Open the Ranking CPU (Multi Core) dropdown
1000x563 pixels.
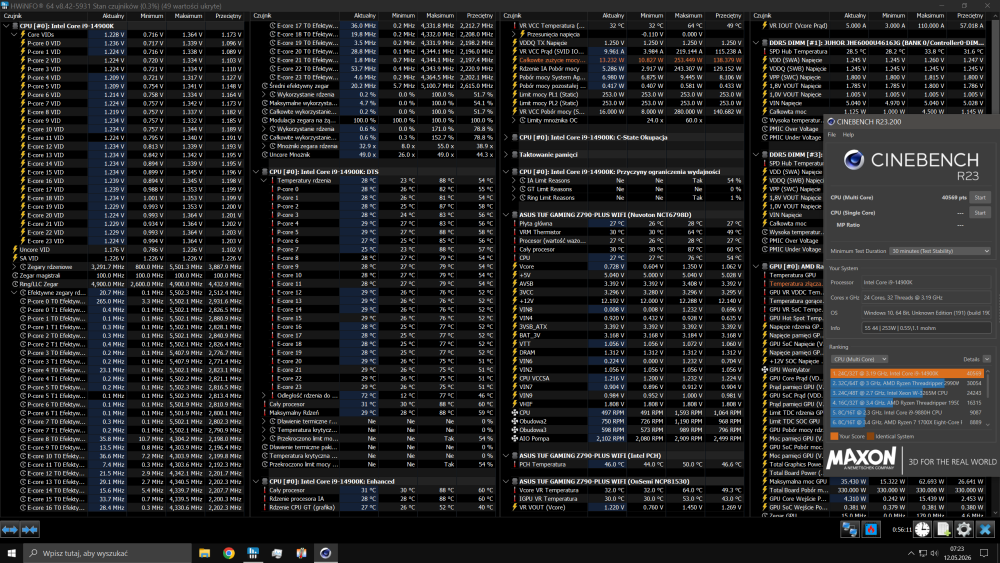click(860, 360)
